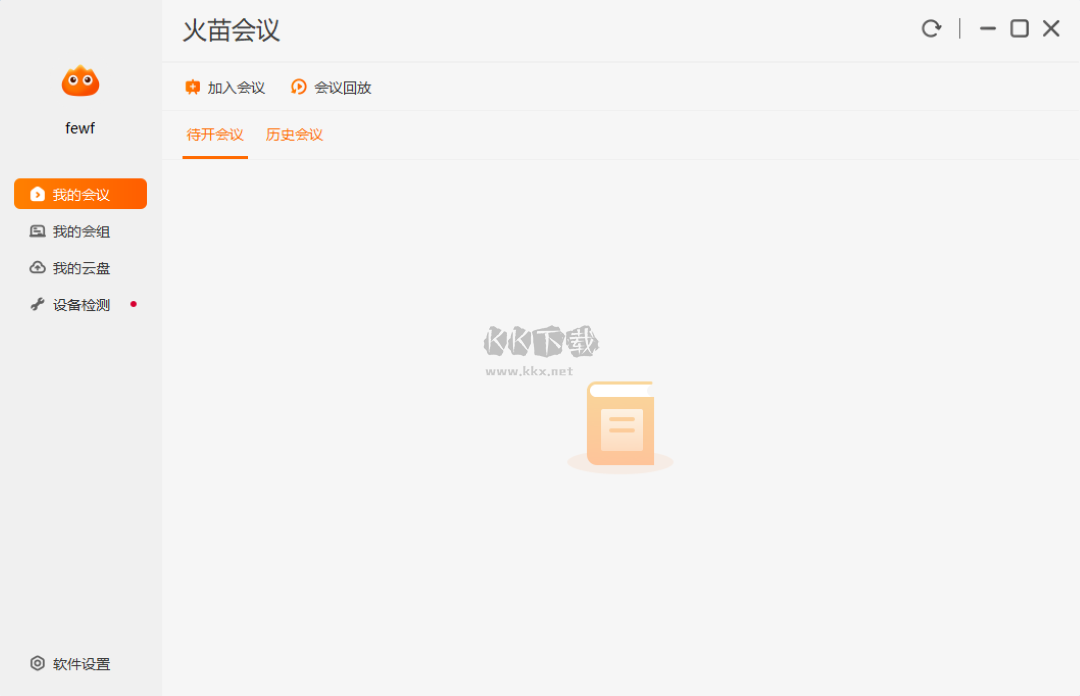Switch focus to 历史会议 view
Viewport: 1080px width, 696px height.
point(294,134)
